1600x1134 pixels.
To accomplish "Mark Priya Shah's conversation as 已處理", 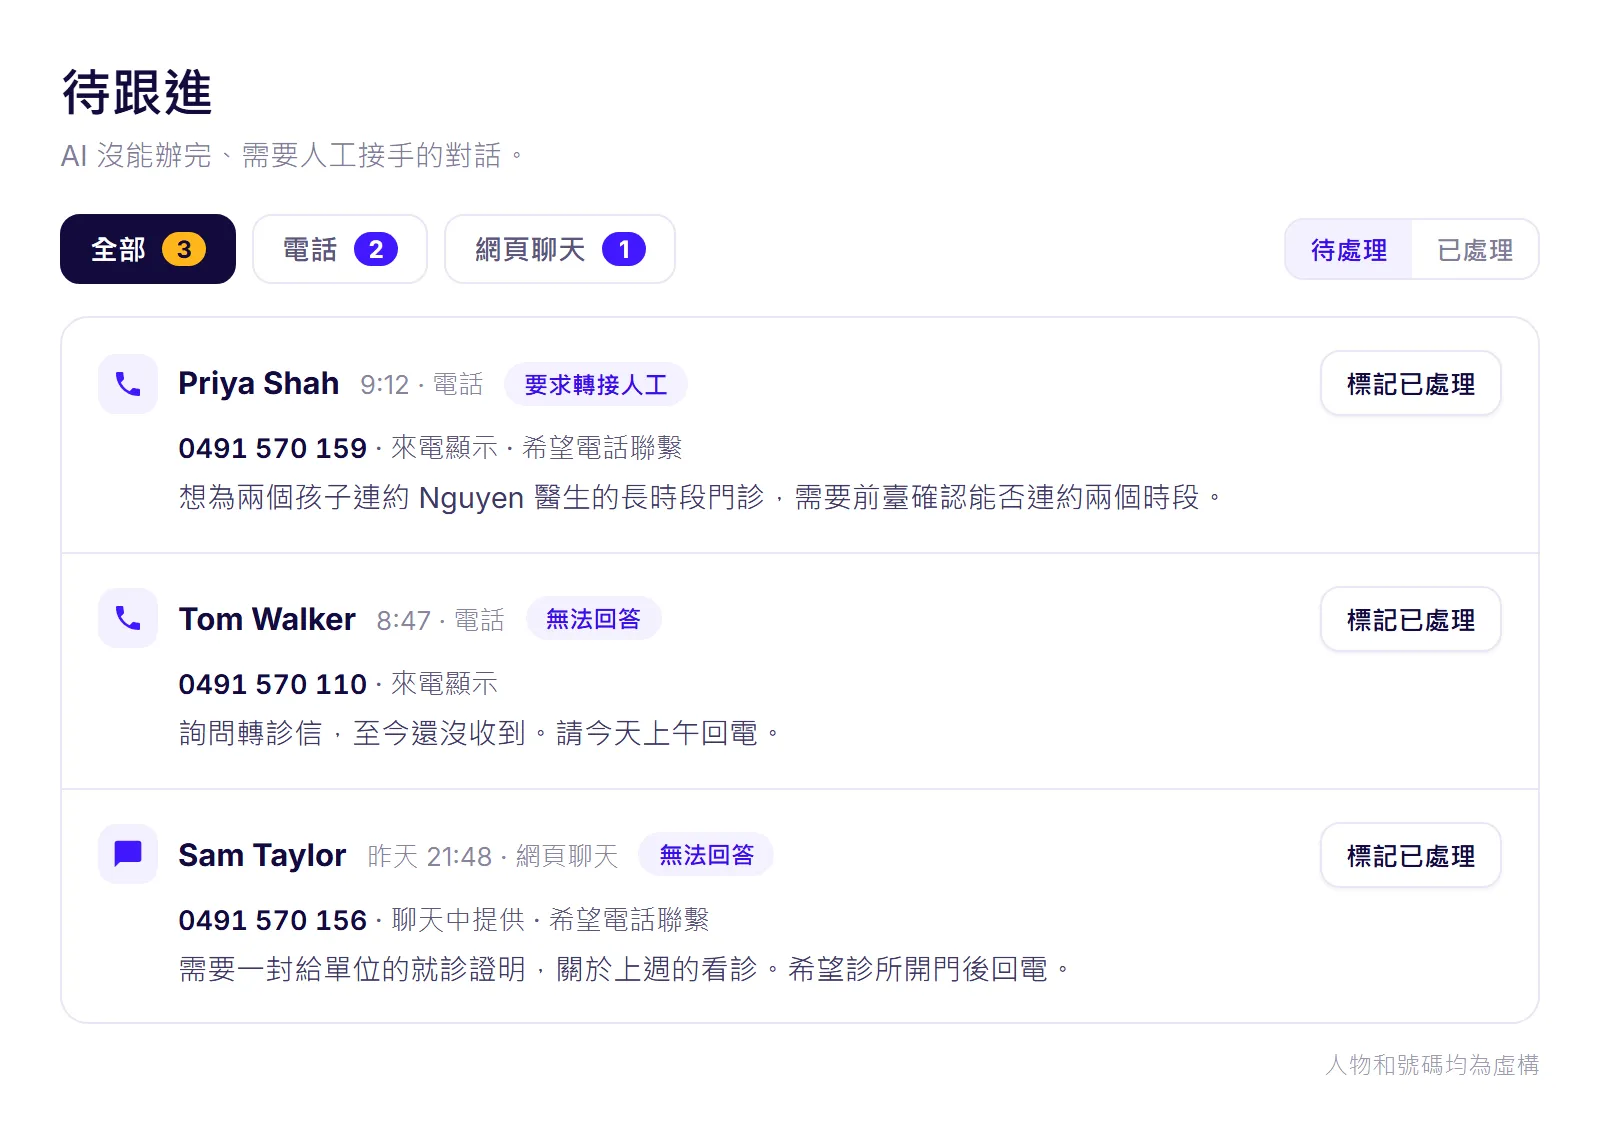I will pos(1411,384).
